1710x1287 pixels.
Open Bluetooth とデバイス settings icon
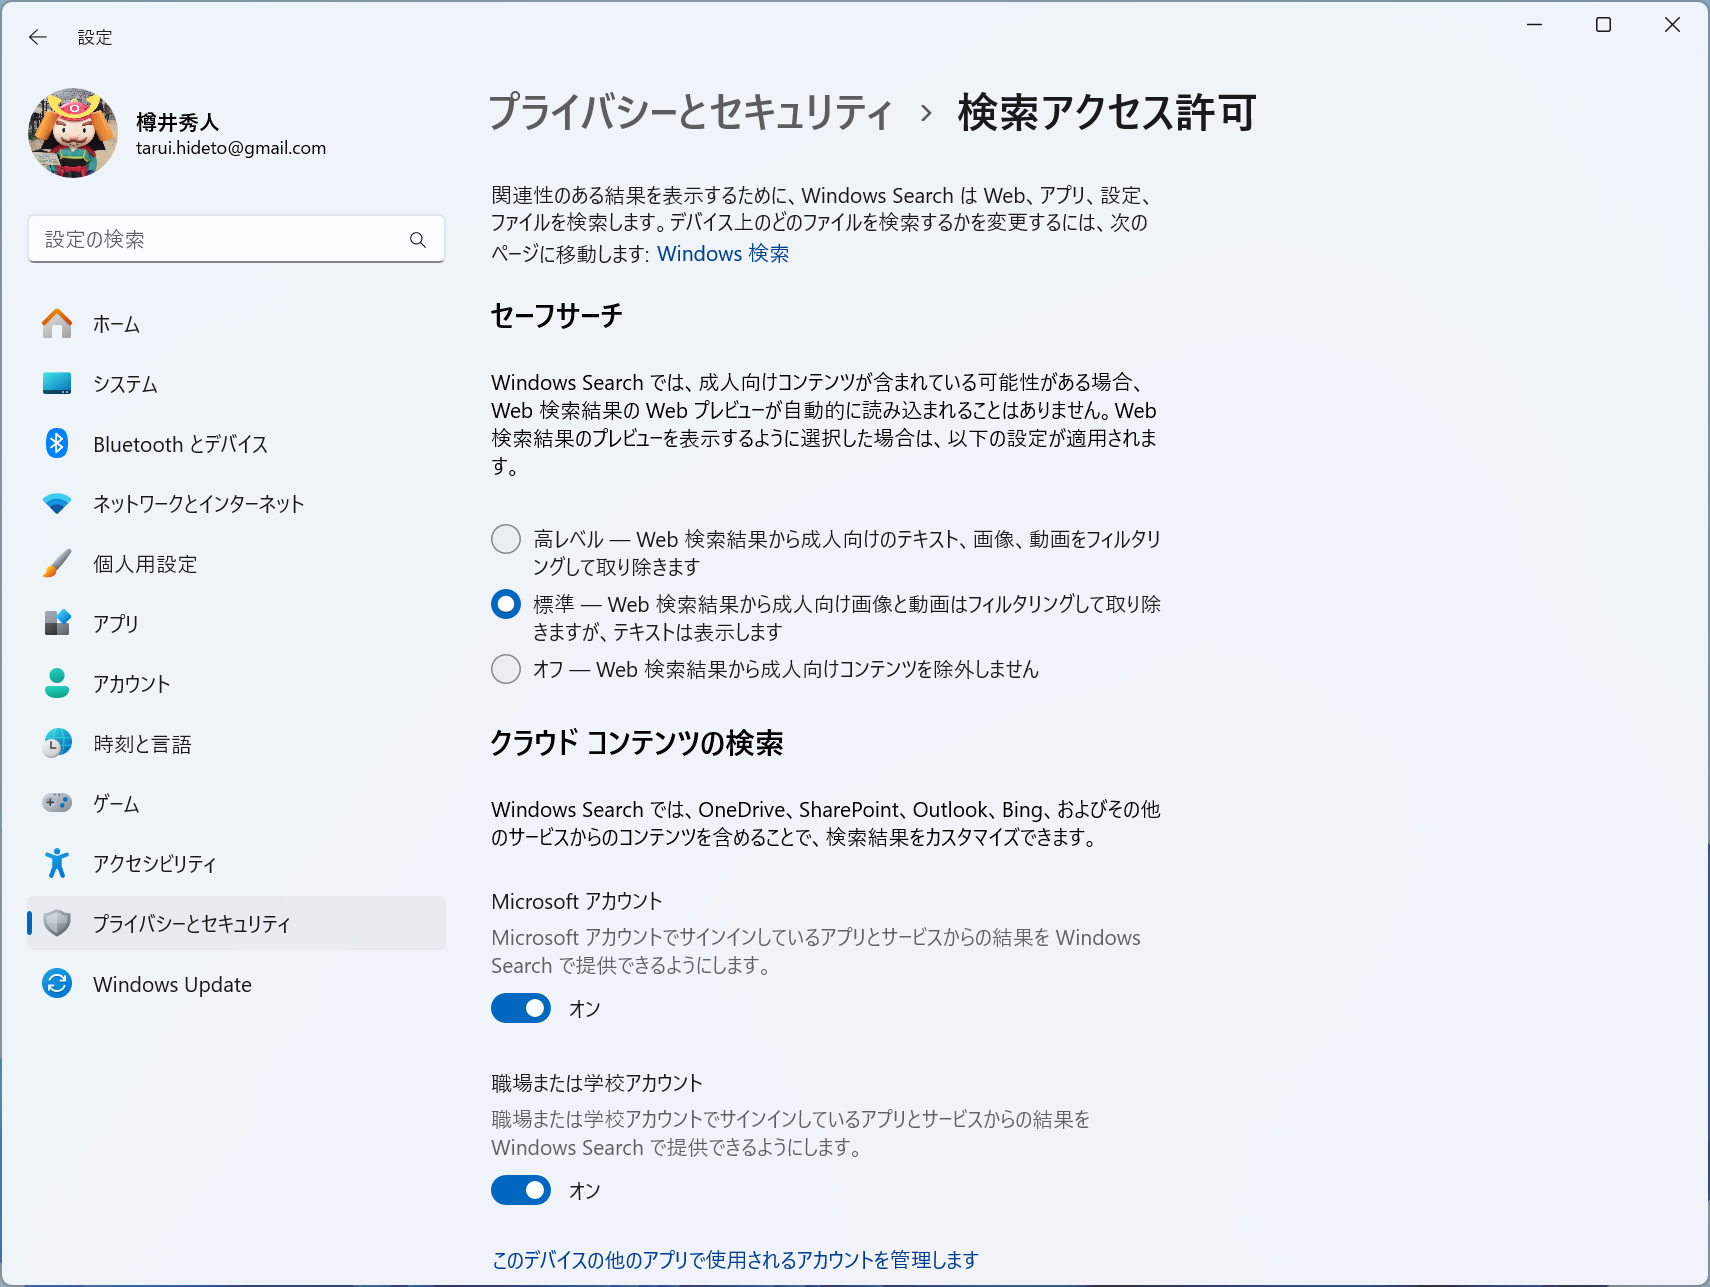tap(57, 443)
